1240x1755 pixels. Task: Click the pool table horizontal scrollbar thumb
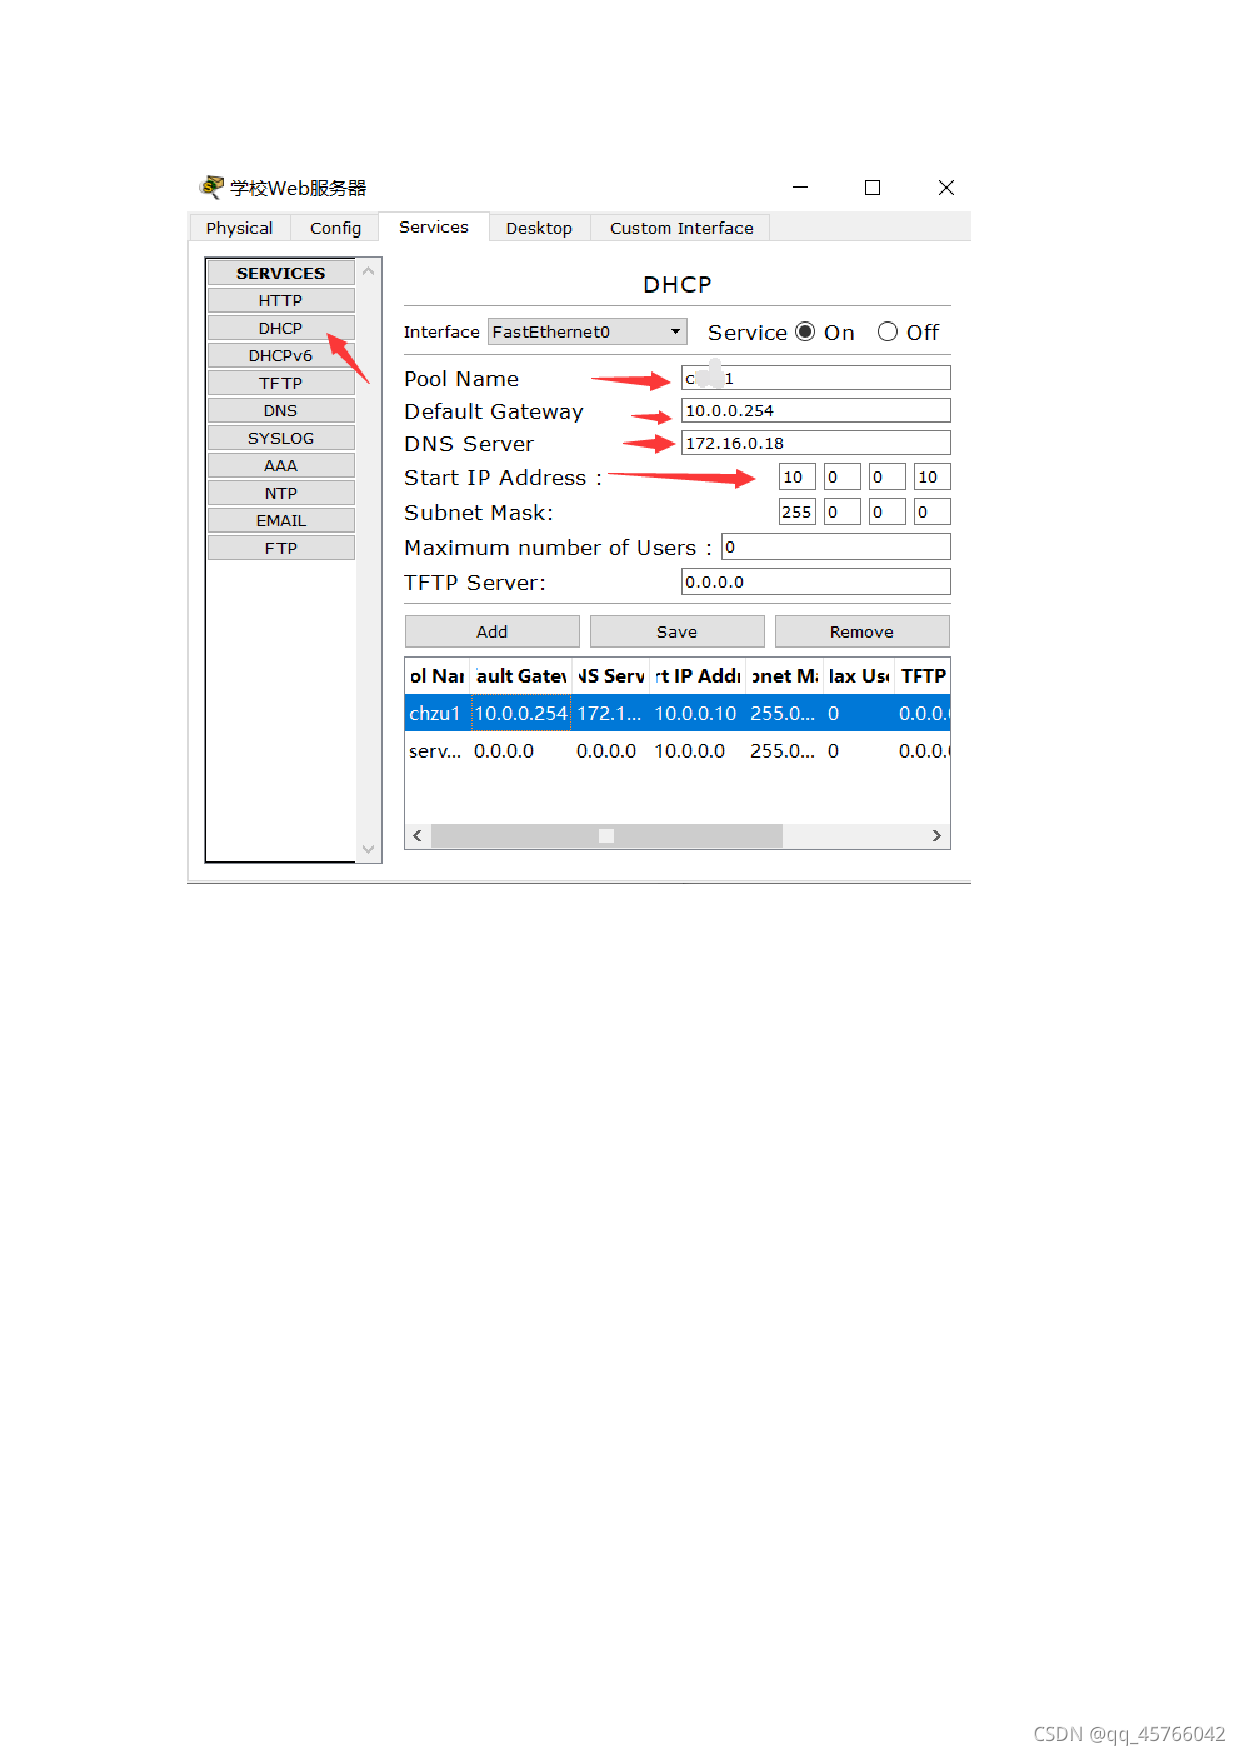click(x=606, y=836)
